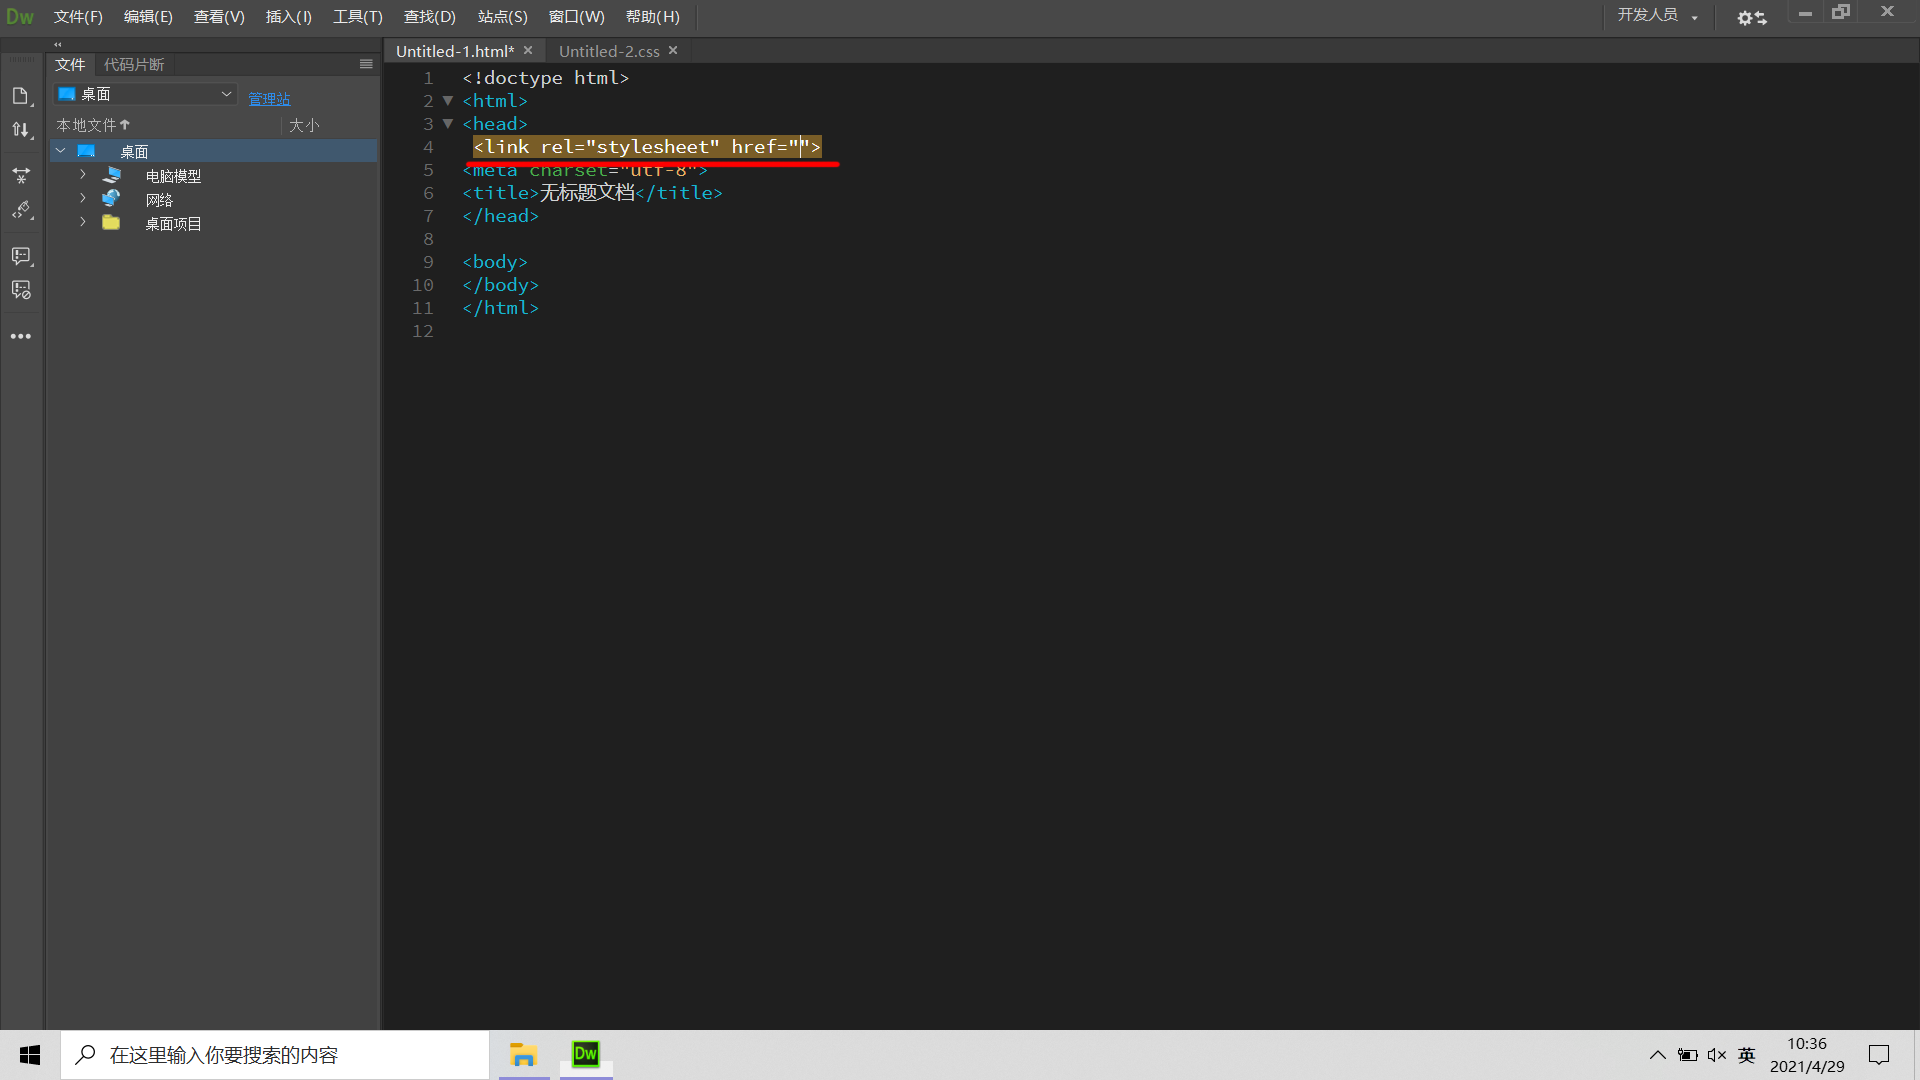1920x1080 pixels.
Task: Sort by the 大小 column header
Action: (x=304, y=125)
